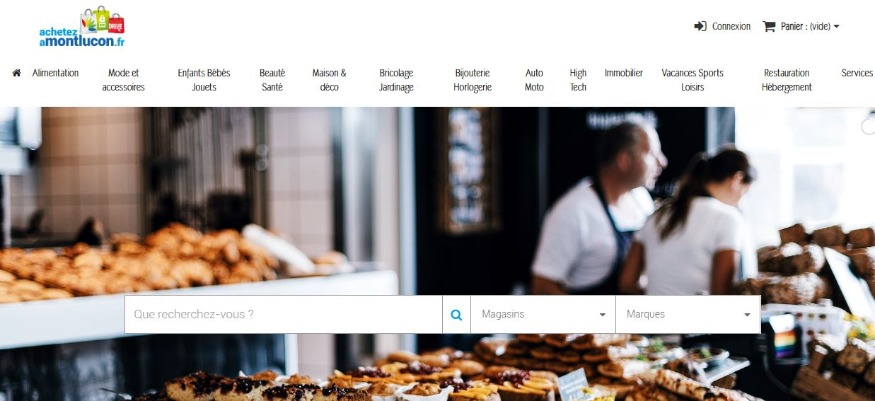
Task: Open the Beauté Santé menu
Action: [x=272, y=80]
